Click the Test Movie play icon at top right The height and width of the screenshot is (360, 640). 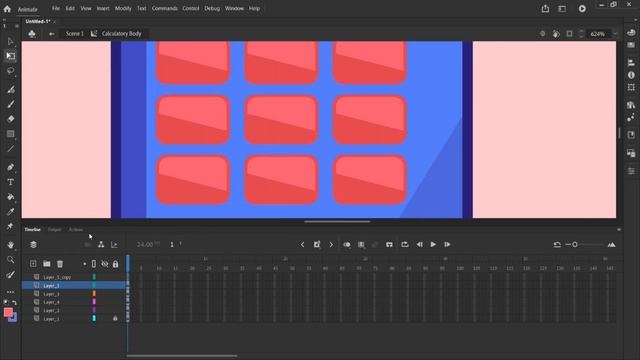click(582, 9)
